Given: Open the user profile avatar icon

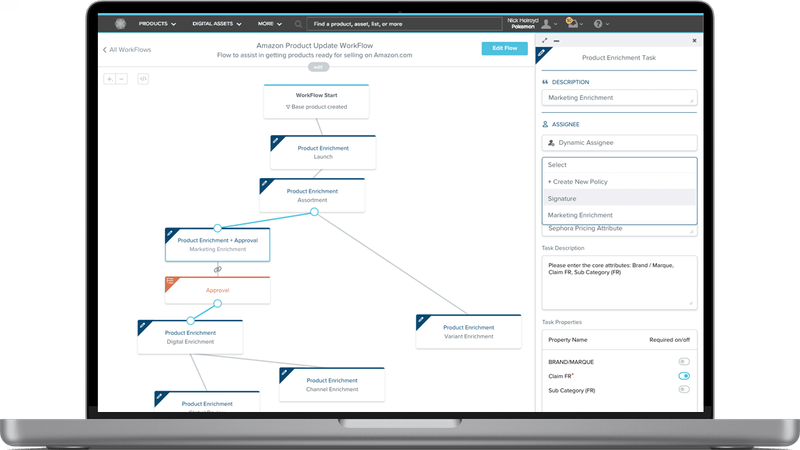Looking at the screenshot, I should [x=546, y=23].
